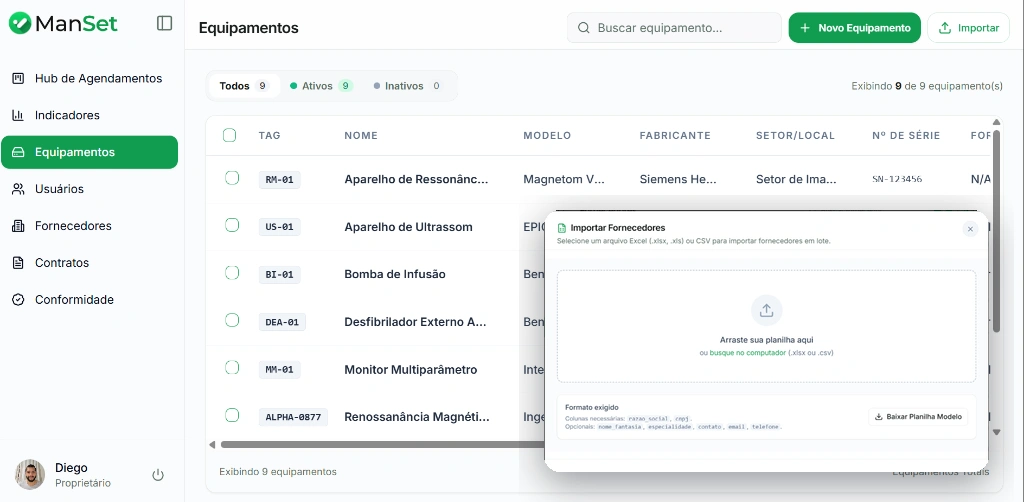Click the Hub de Agendamentos sidebar icon
This screenshot has height=502, width=1024.
click(18, 78)
